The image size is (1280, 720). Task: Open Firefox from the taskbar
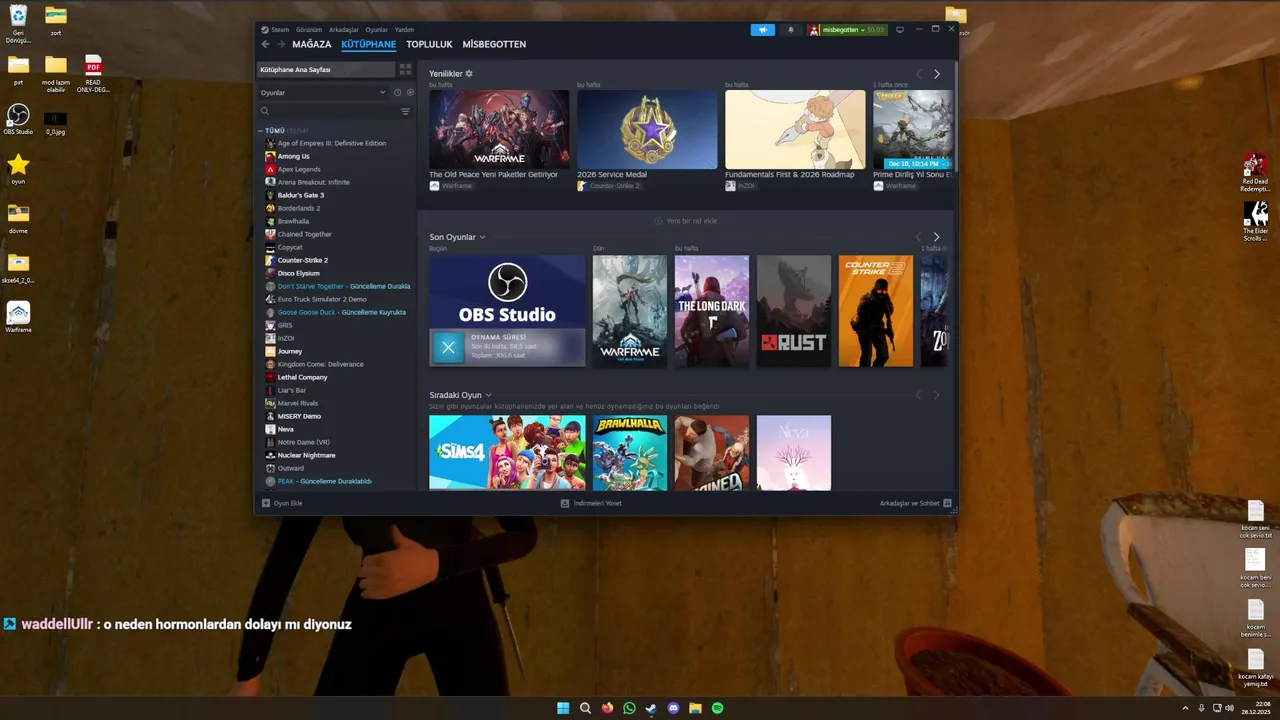click(607, 708)
